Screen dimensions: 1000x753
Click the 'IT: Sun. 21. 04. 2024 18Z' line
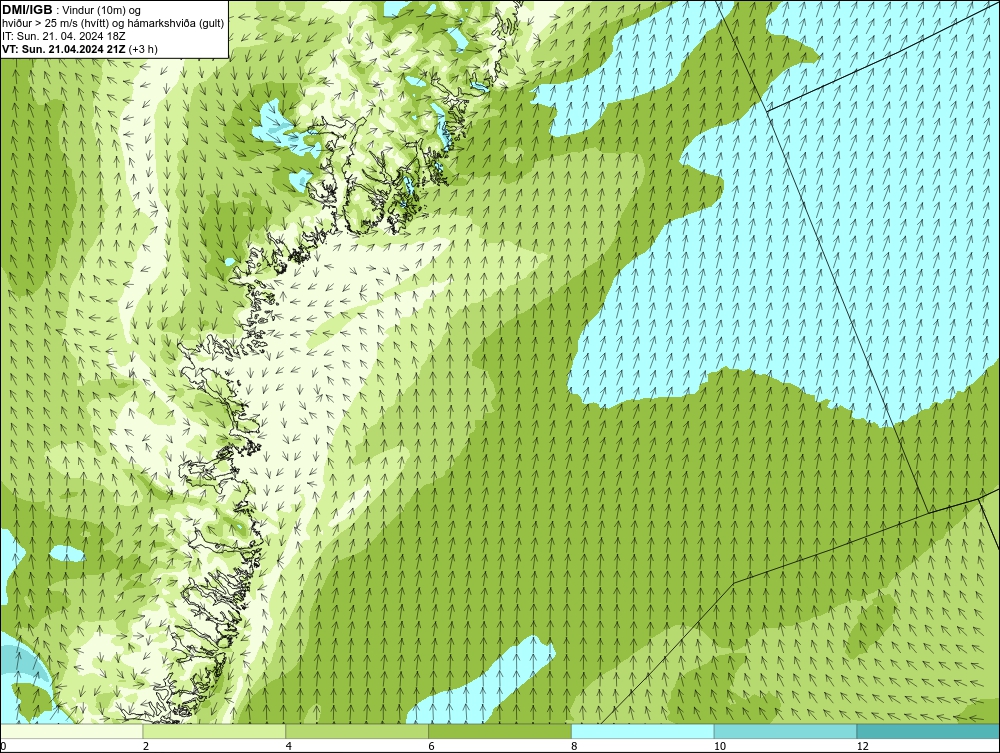[x=64, y=36]
